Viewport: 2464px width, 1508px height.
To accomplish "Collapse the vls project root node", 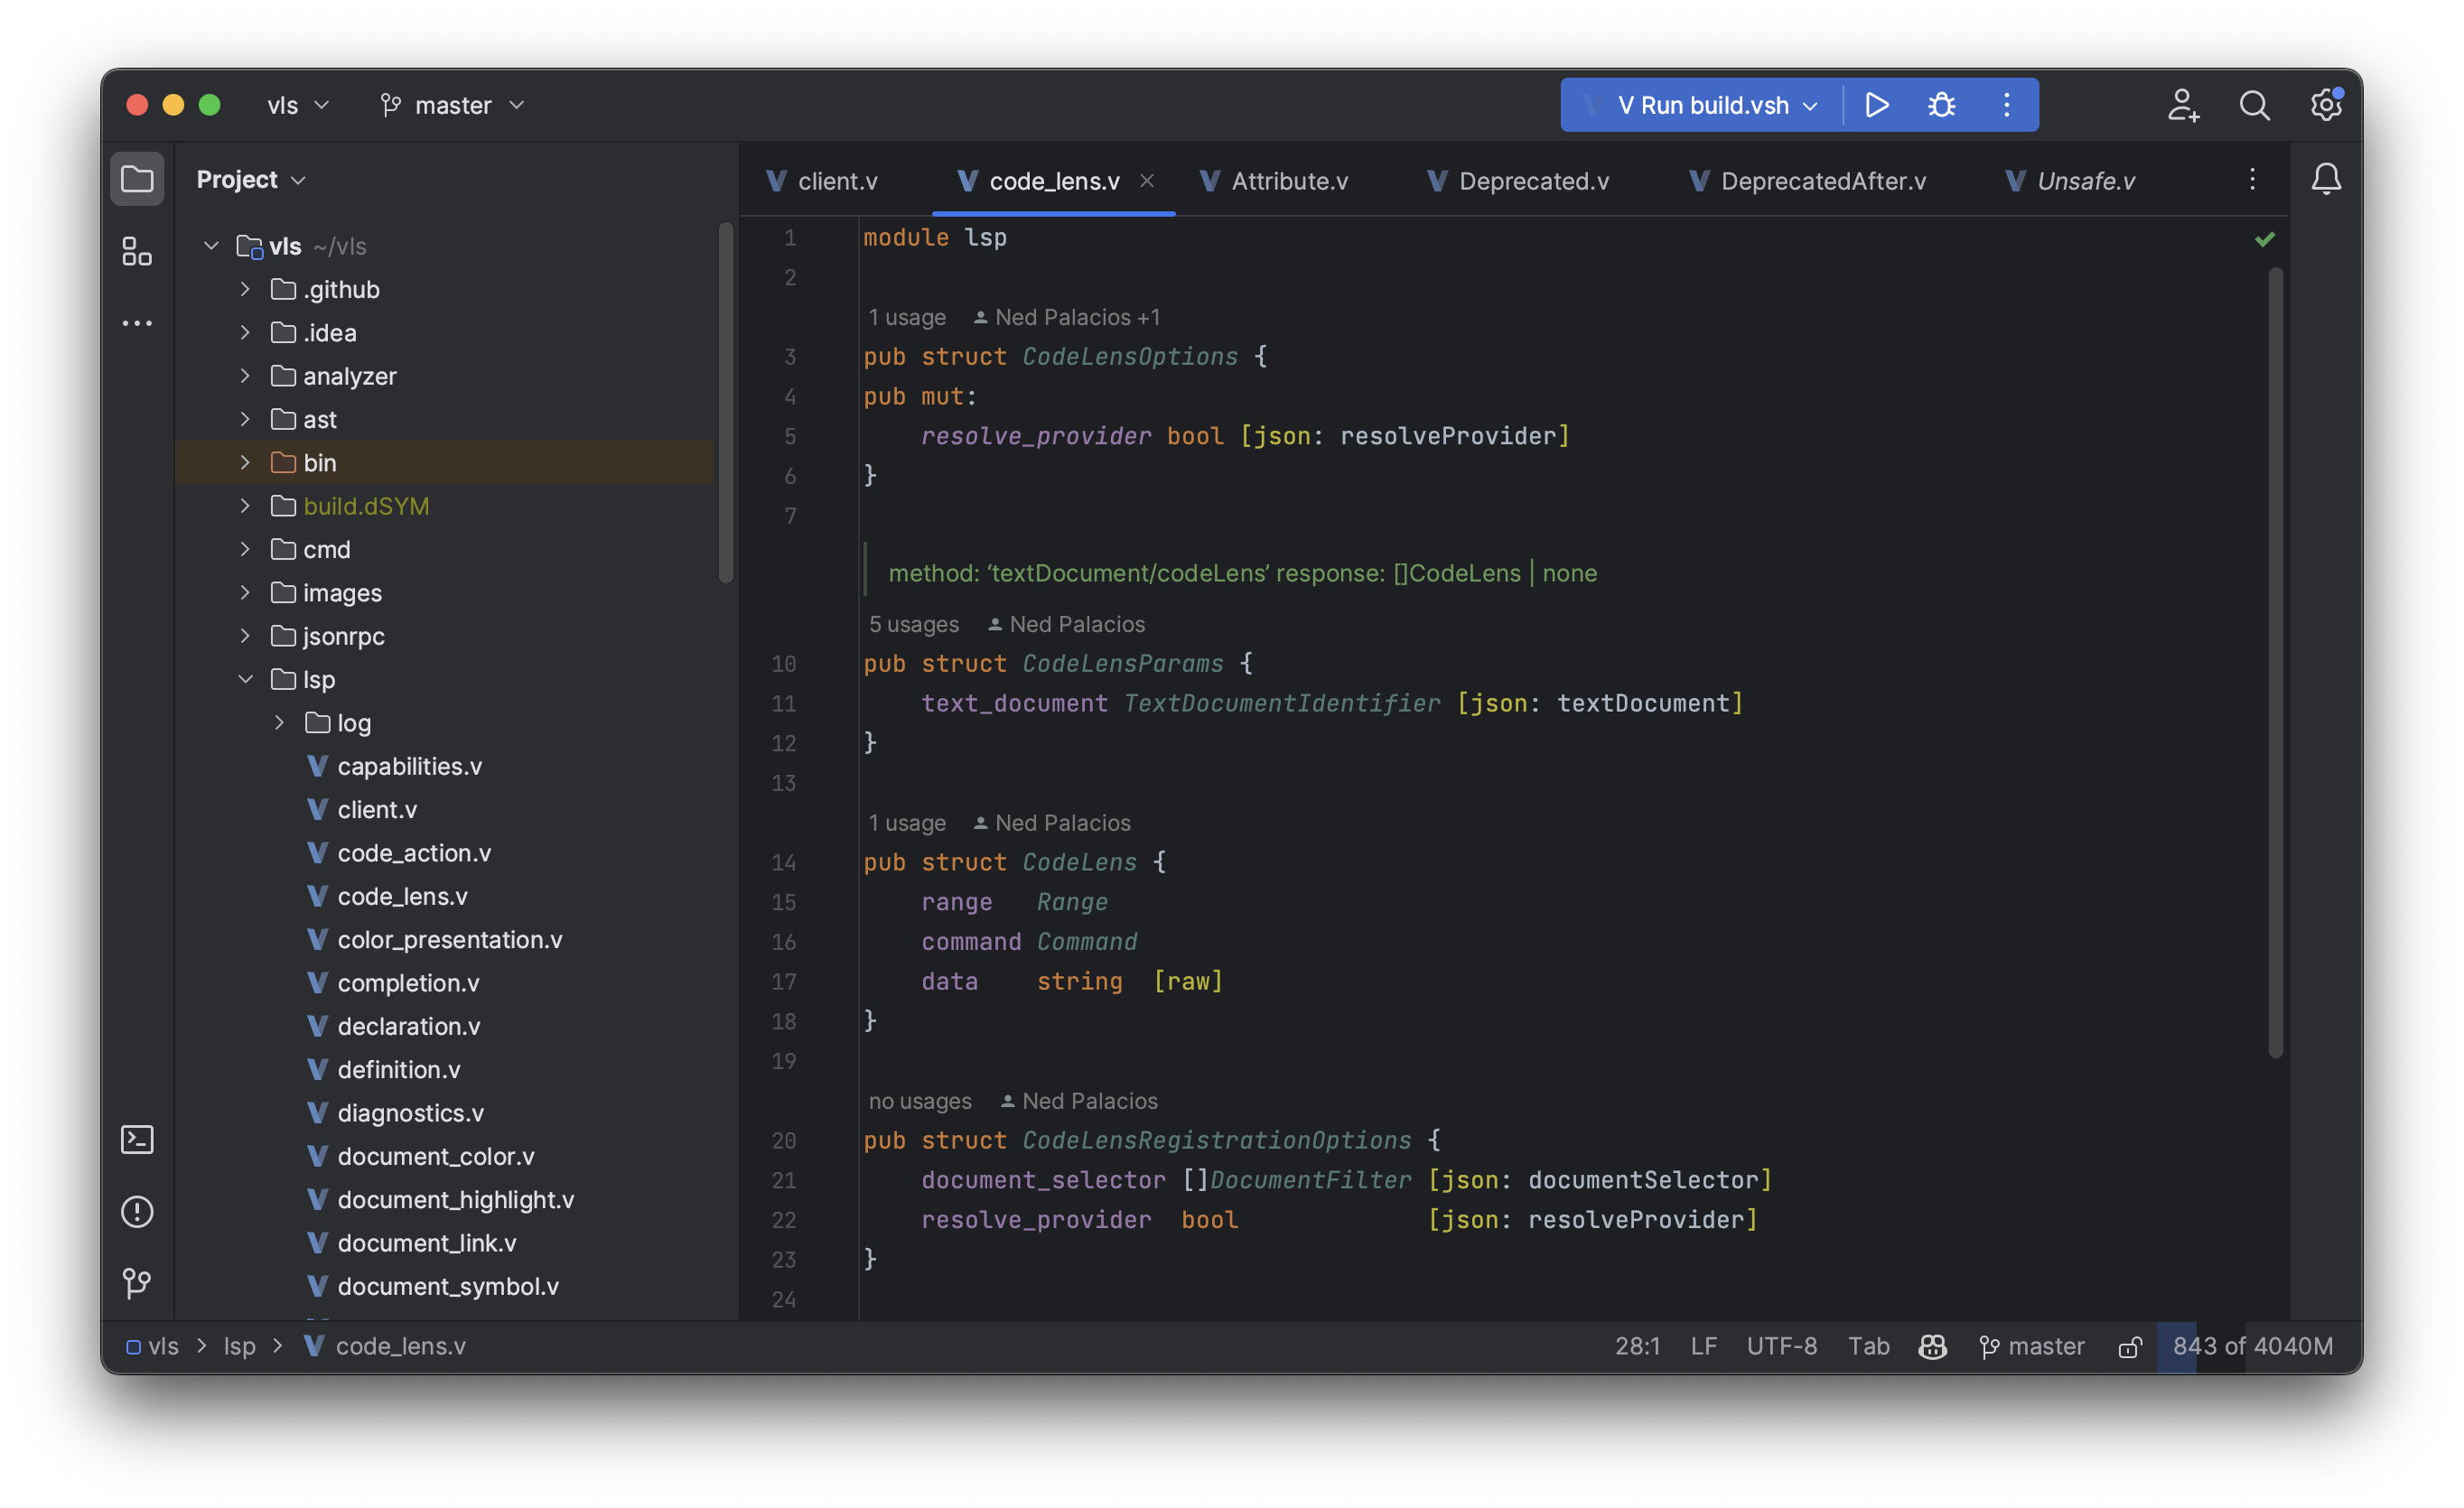I will point(211,246).
